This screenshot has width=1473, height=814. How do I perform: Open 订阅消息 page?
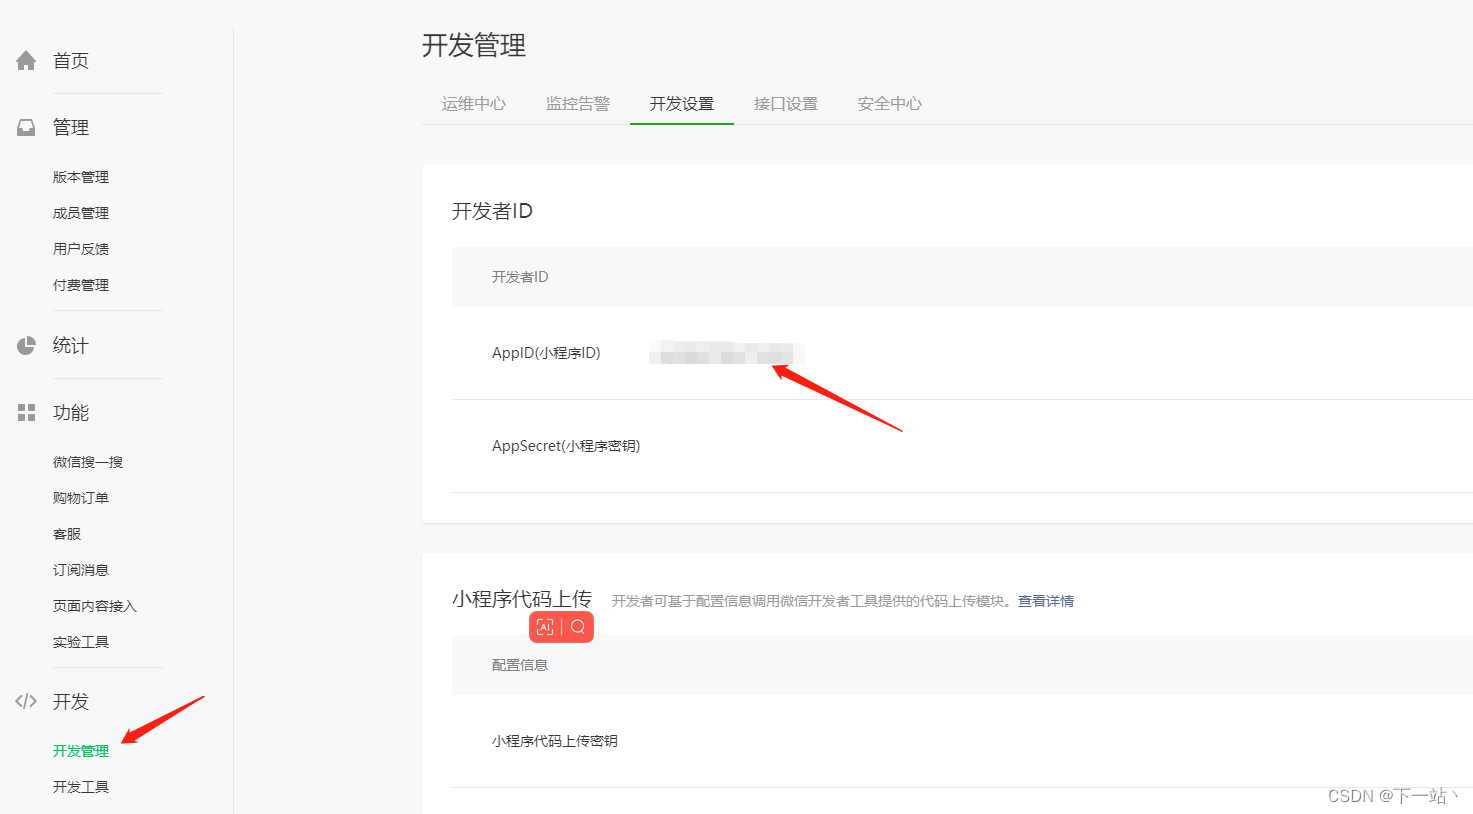click(81, 570)
